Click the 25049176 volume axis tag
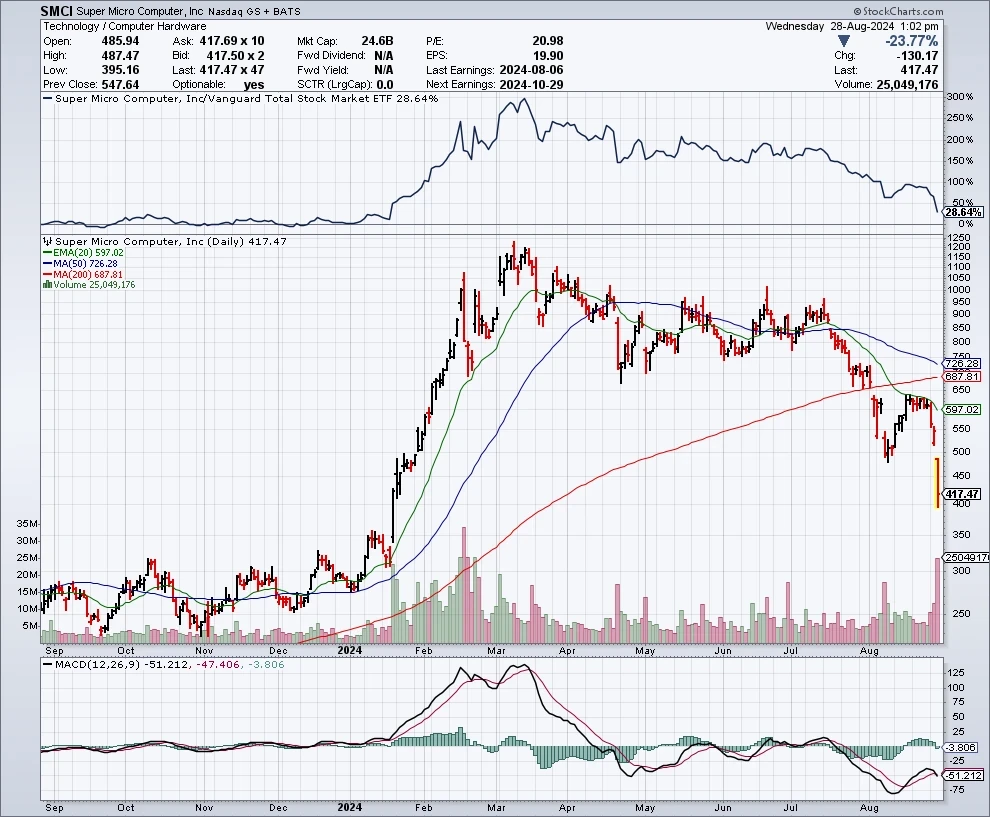 [966, 557]
